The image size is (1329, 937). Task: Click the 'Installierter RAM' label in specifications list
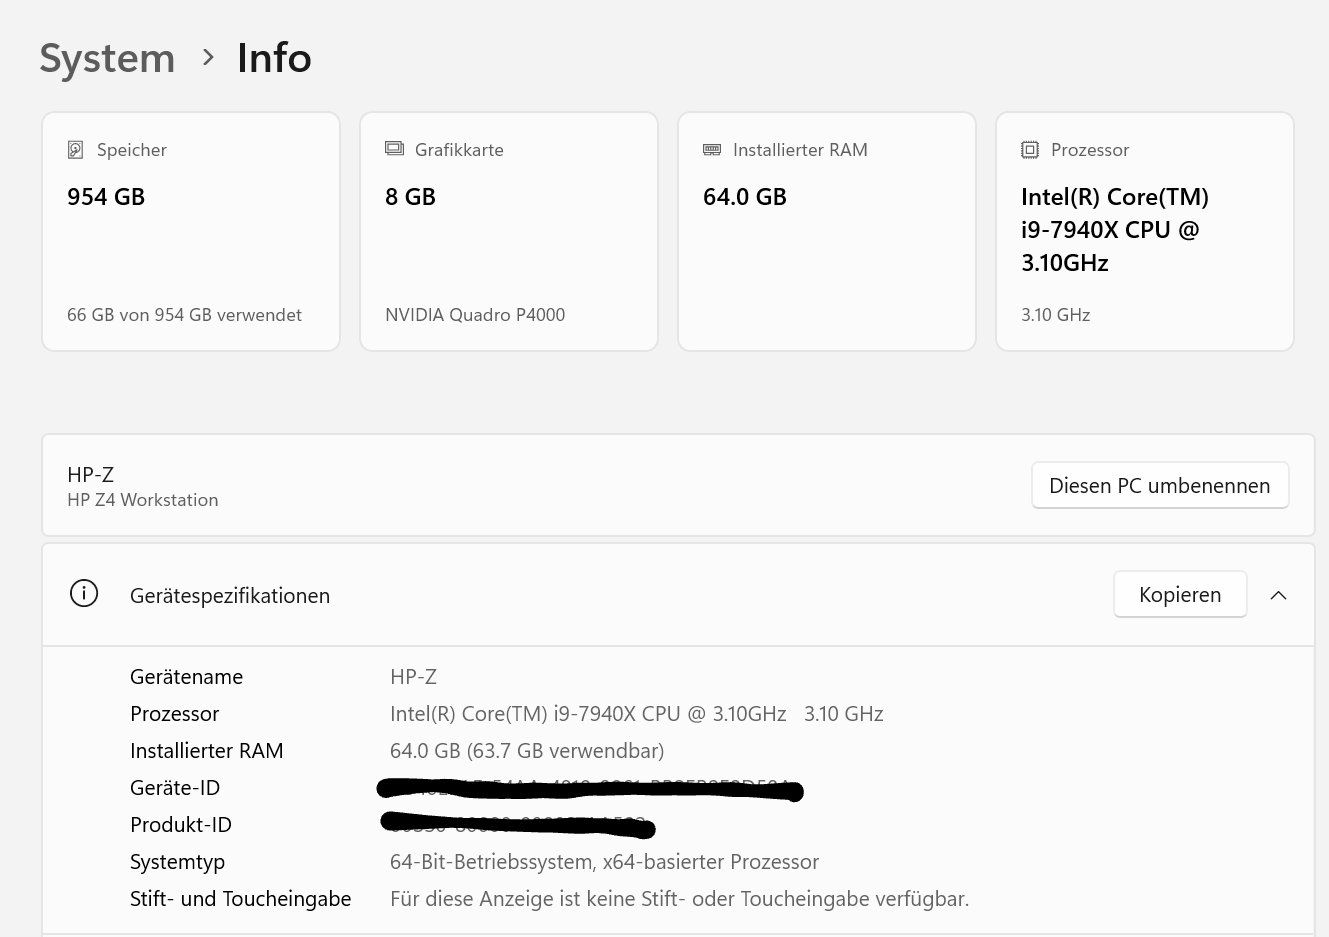[x=207, y=751]
